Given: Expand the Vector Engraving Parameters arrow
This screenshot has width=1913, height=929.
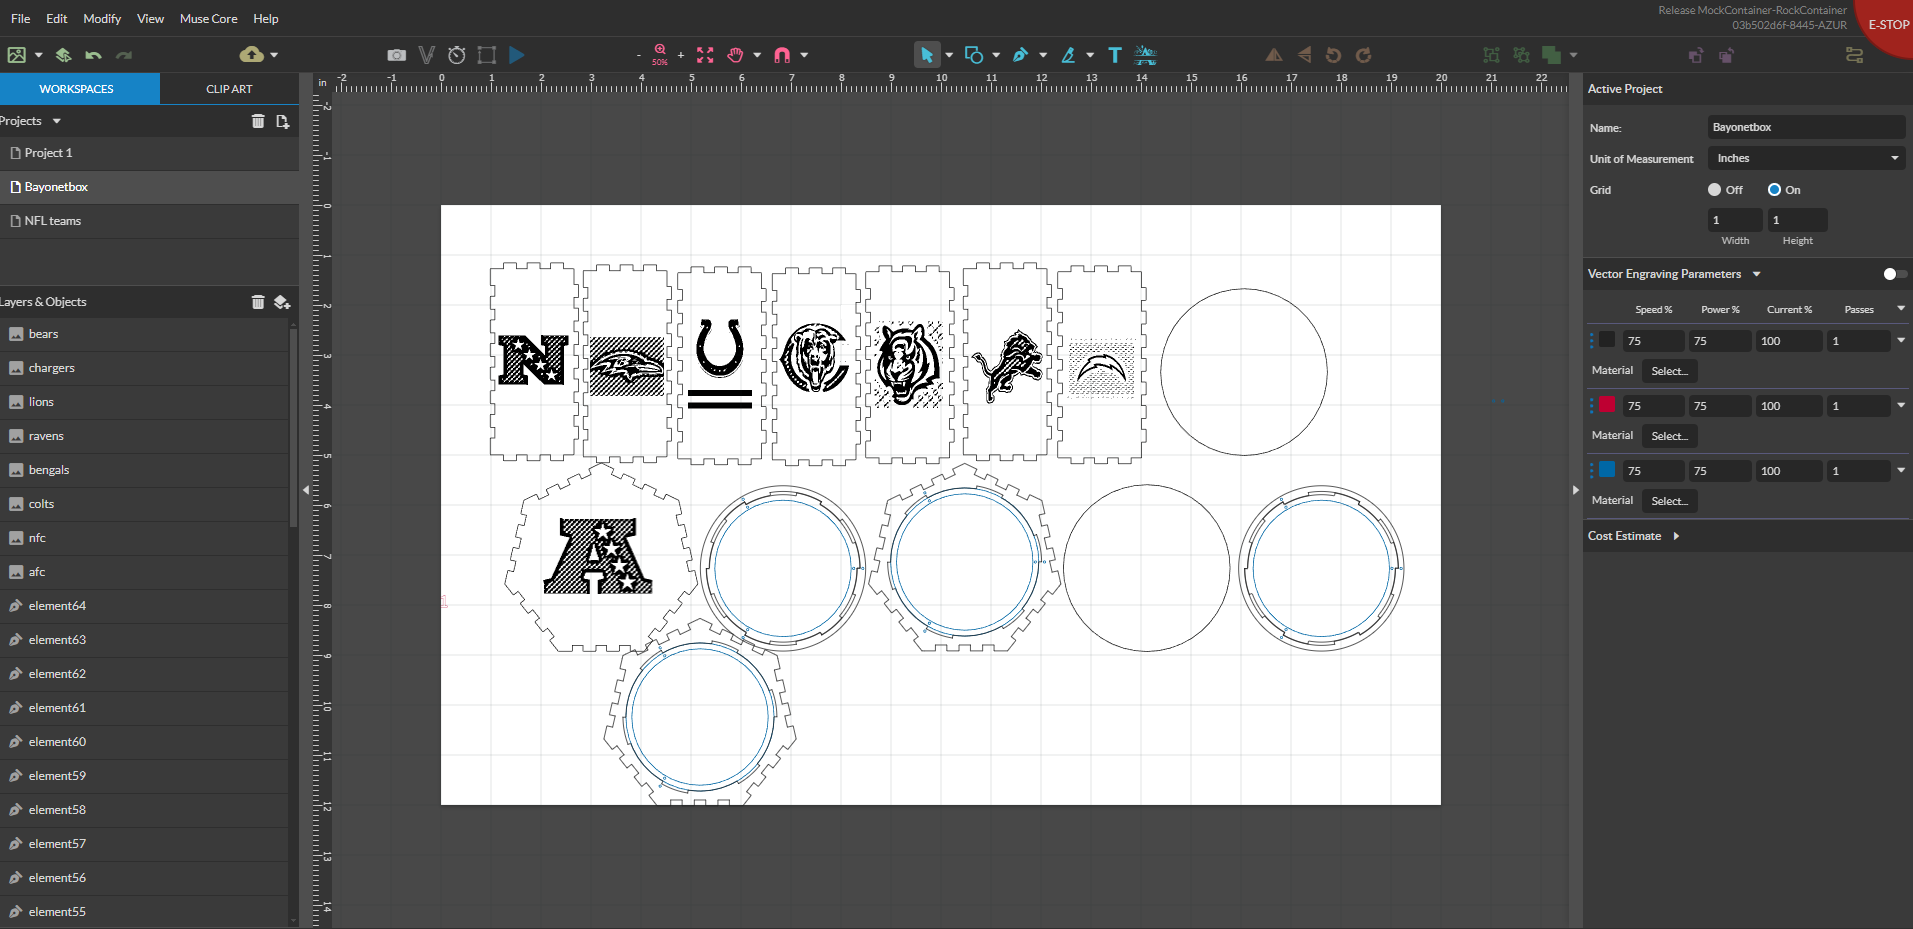Looking at the screenshot, I should tap(1756, 274).
